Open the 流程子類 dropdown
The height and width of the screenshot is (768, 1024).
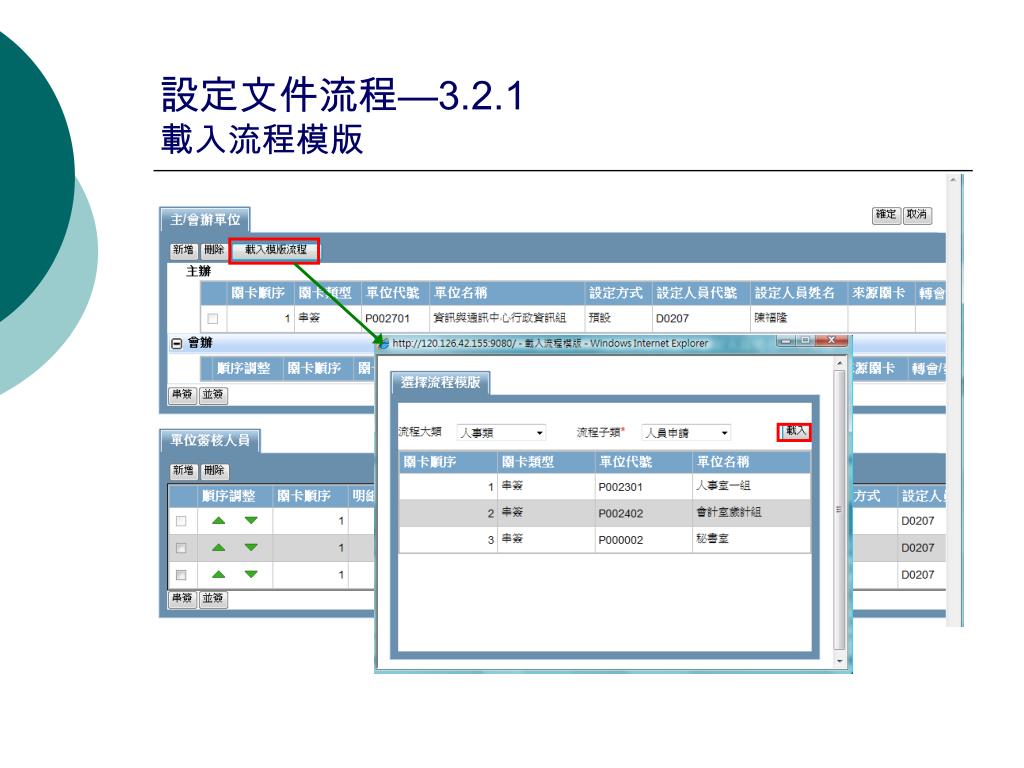coord(686,432)
